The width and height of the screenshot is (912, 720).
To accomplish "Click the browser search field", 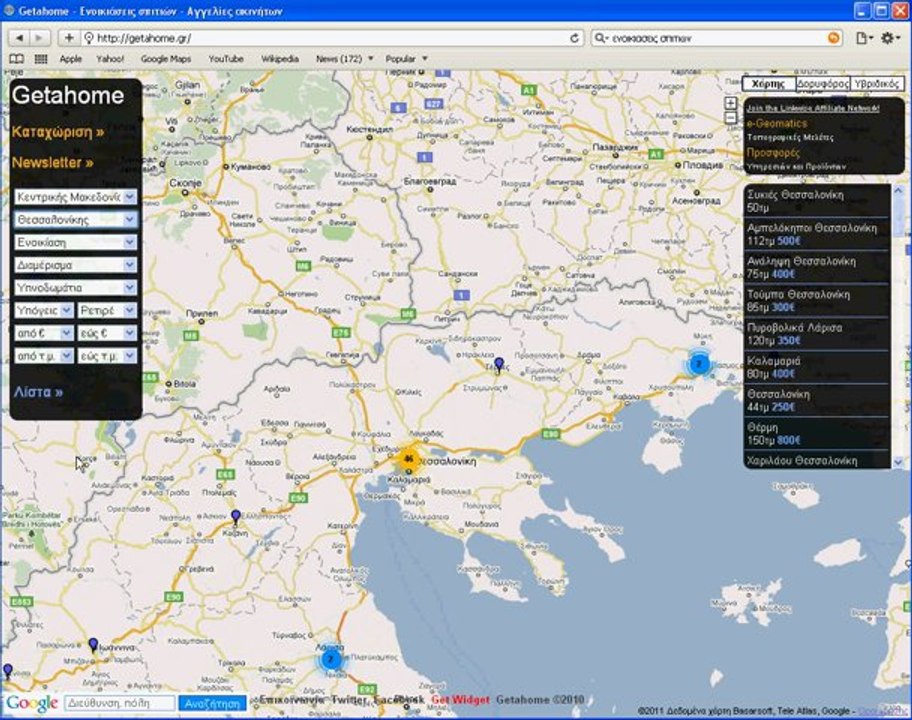I will 717,38.
